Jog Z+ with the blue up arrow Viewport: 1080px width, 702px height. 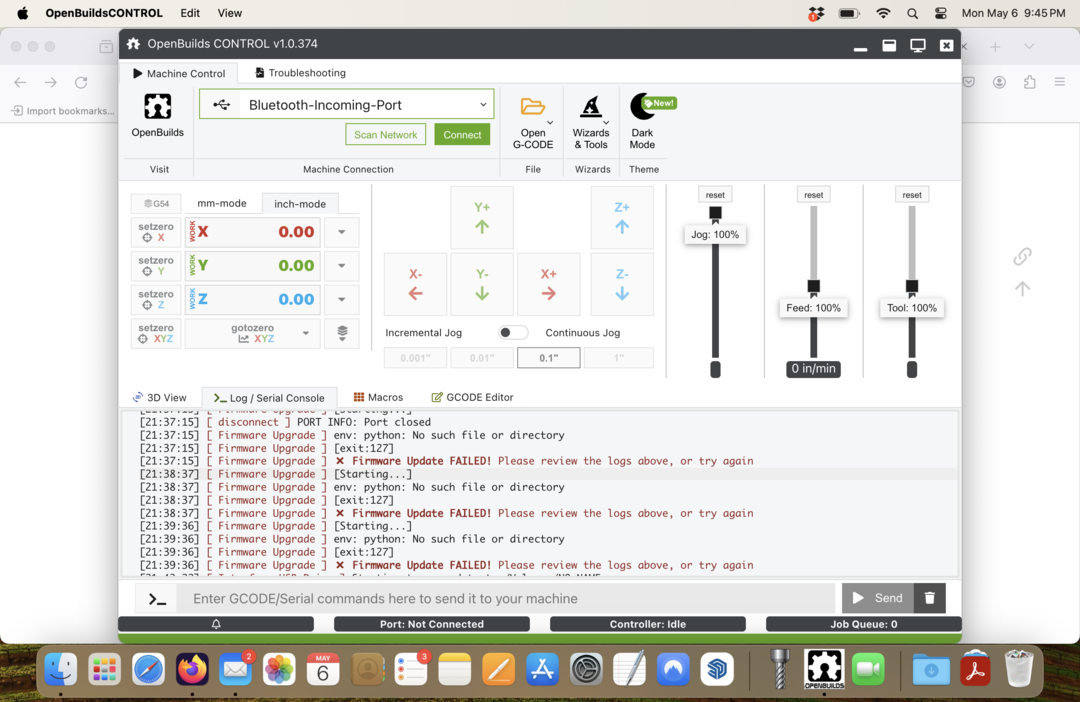(x=622, y=218)
